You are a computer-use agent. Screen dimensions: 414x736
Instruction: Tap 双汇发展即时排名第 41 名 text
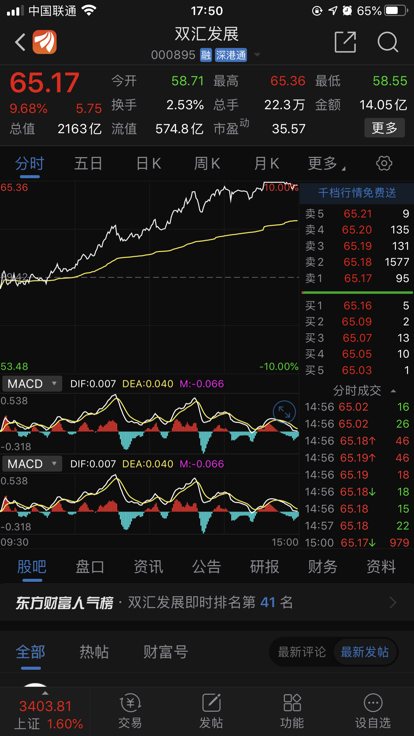tap(211, 602)
